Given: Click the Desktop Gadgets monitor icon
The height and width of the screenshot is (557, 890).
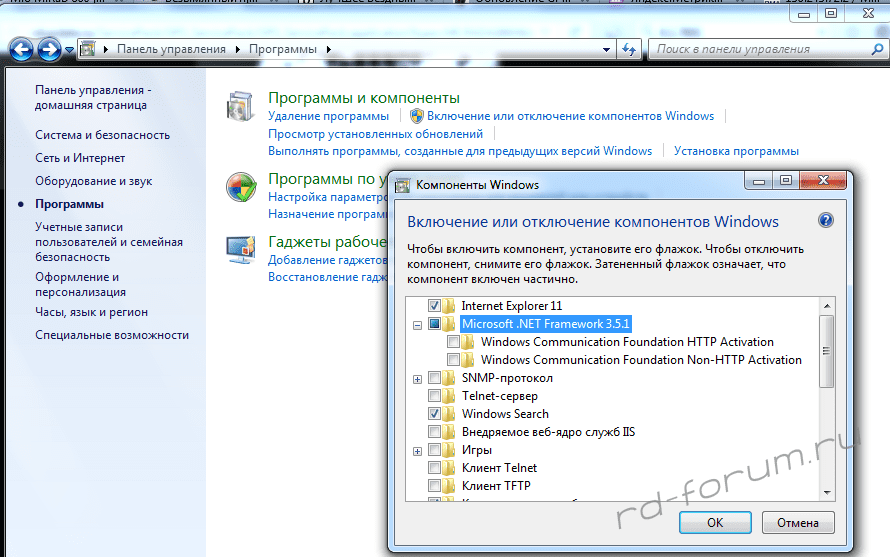Looking at the screenshot, I should pyautogui.click(x=241, y=249).
